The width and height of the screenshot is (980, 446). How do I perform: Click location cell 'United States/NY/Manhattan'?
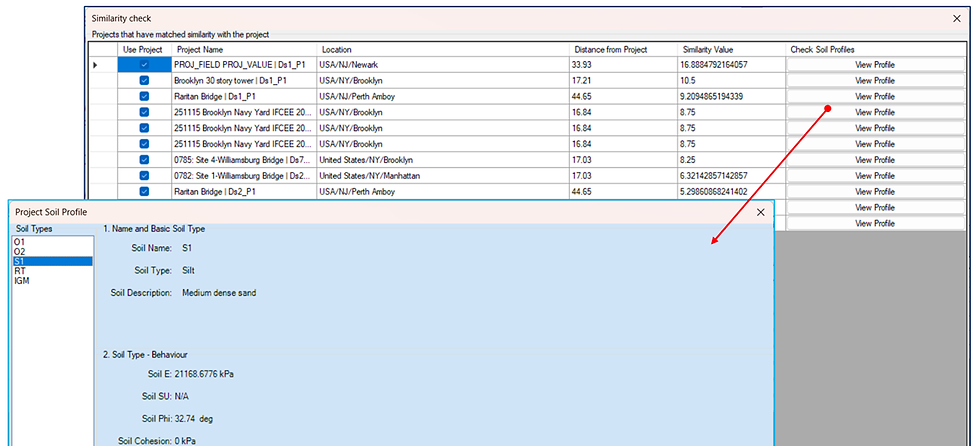point(443,176)
